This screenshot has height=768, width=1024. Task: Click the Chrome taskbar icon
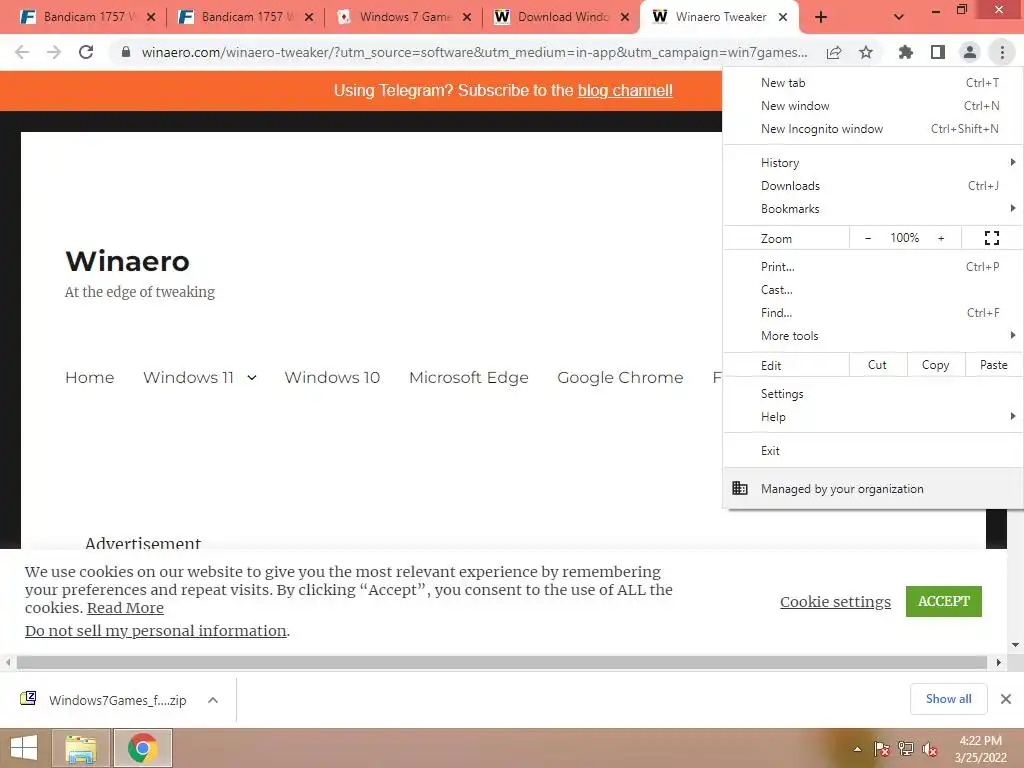pos(142,748)
